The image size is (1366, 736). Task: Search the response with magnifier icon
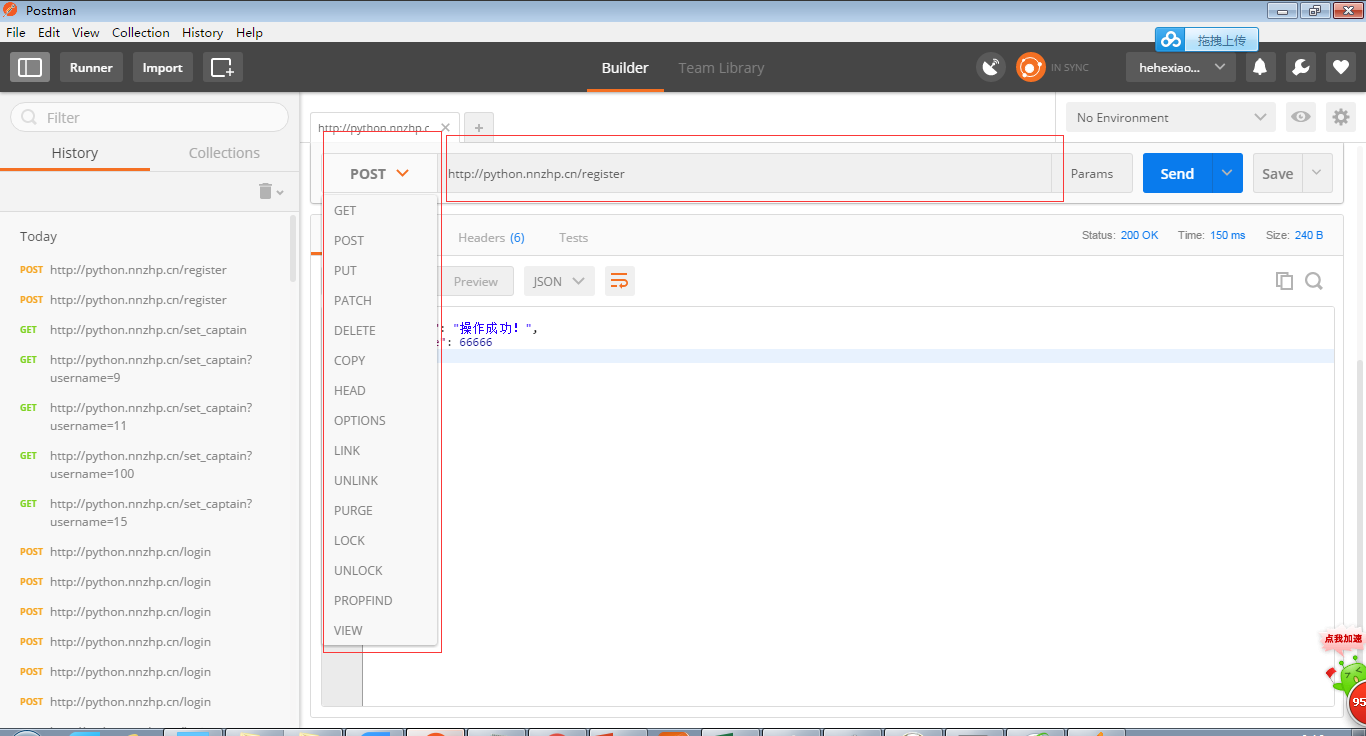[x=1314, y=282]
